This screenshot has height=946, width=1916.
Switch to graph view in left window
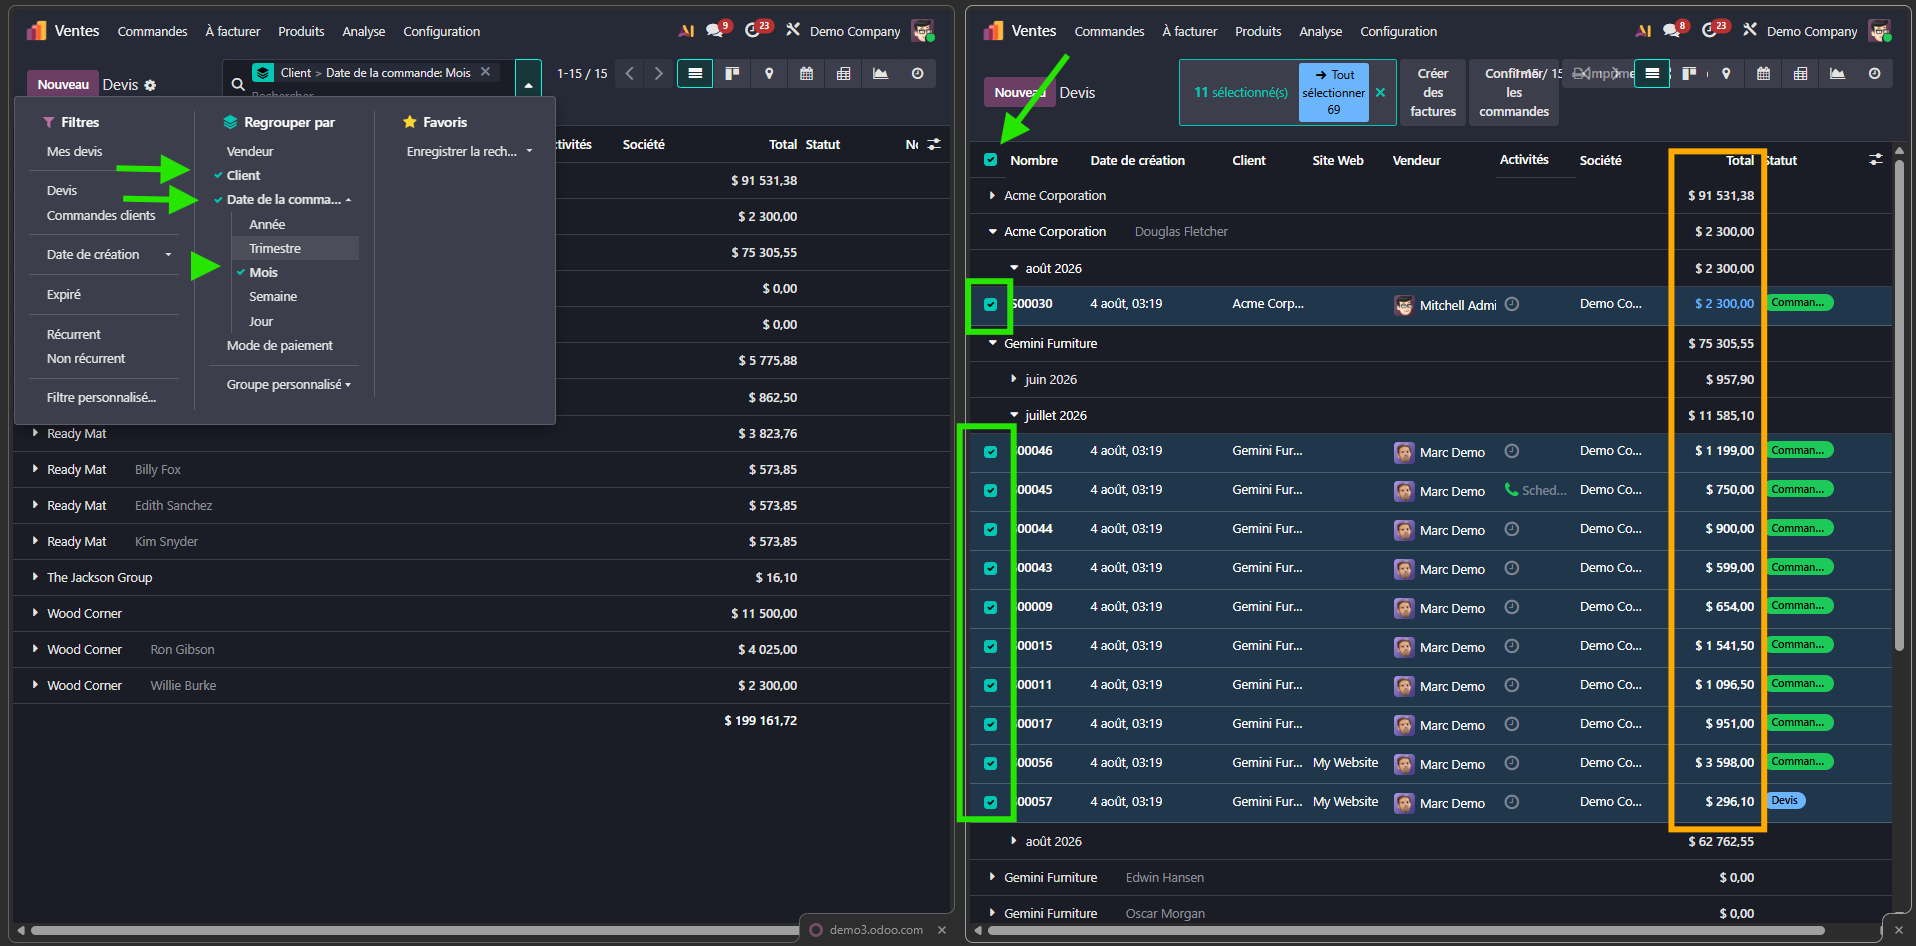pos(880,73)
